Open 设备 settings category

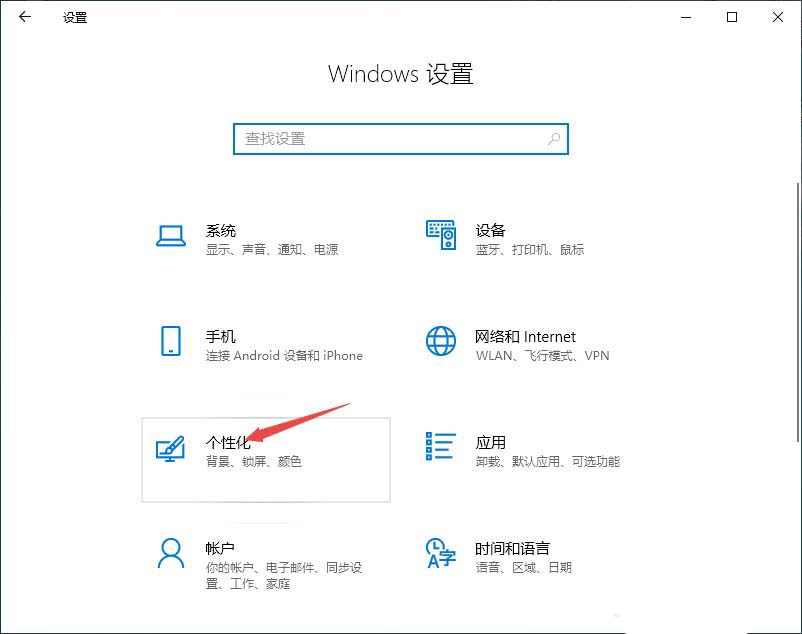(491, 231)
